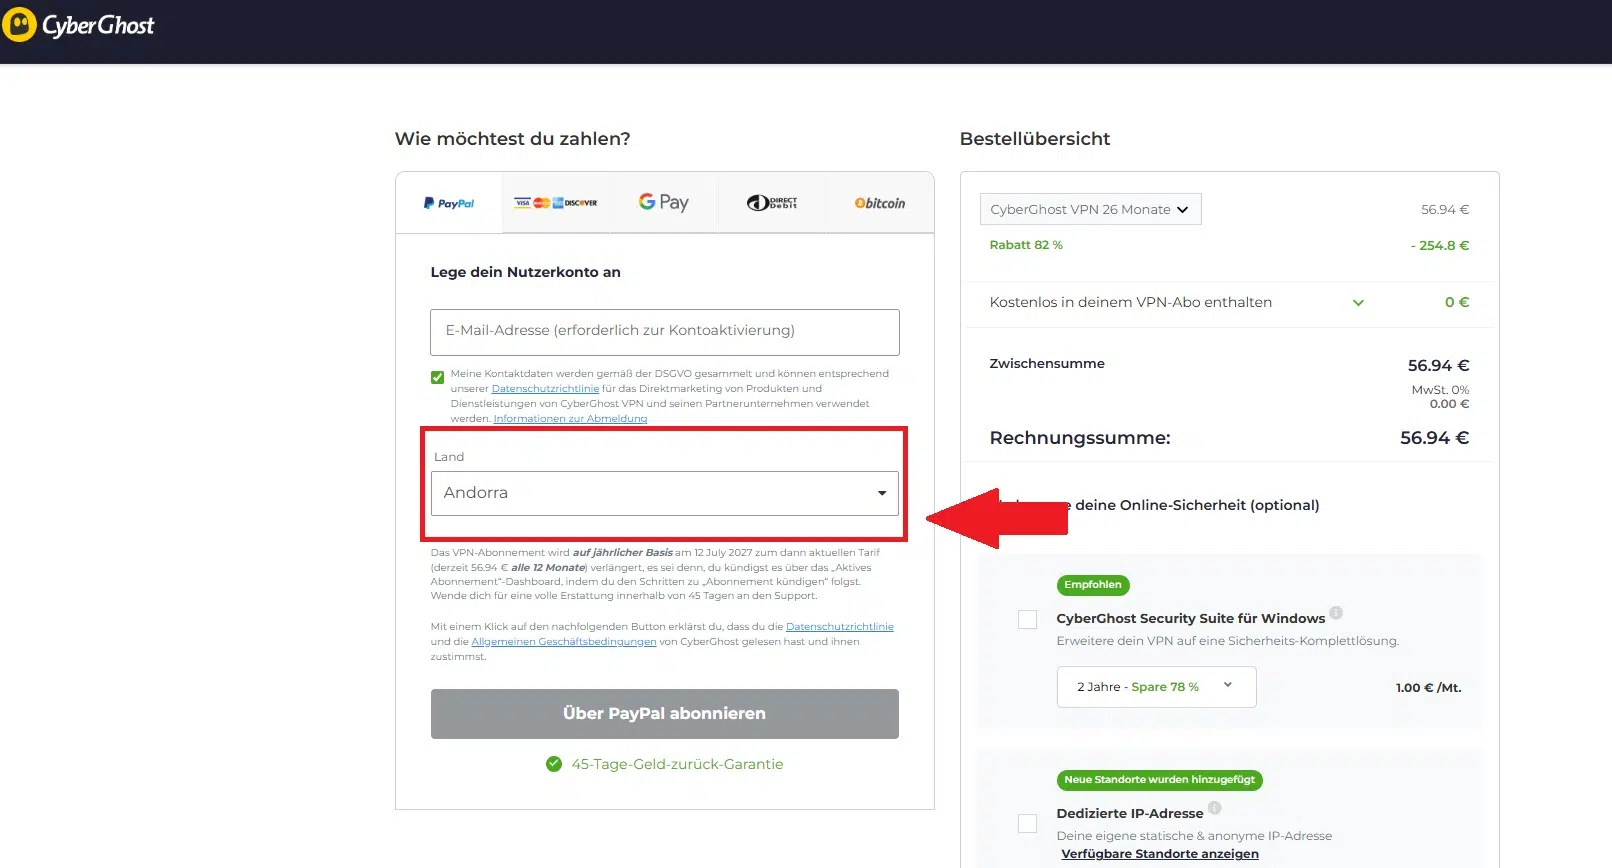Open the Land dropdown showing Andorra
The width and height of the screenshot is (1612, 868).
tap(665, 493)
